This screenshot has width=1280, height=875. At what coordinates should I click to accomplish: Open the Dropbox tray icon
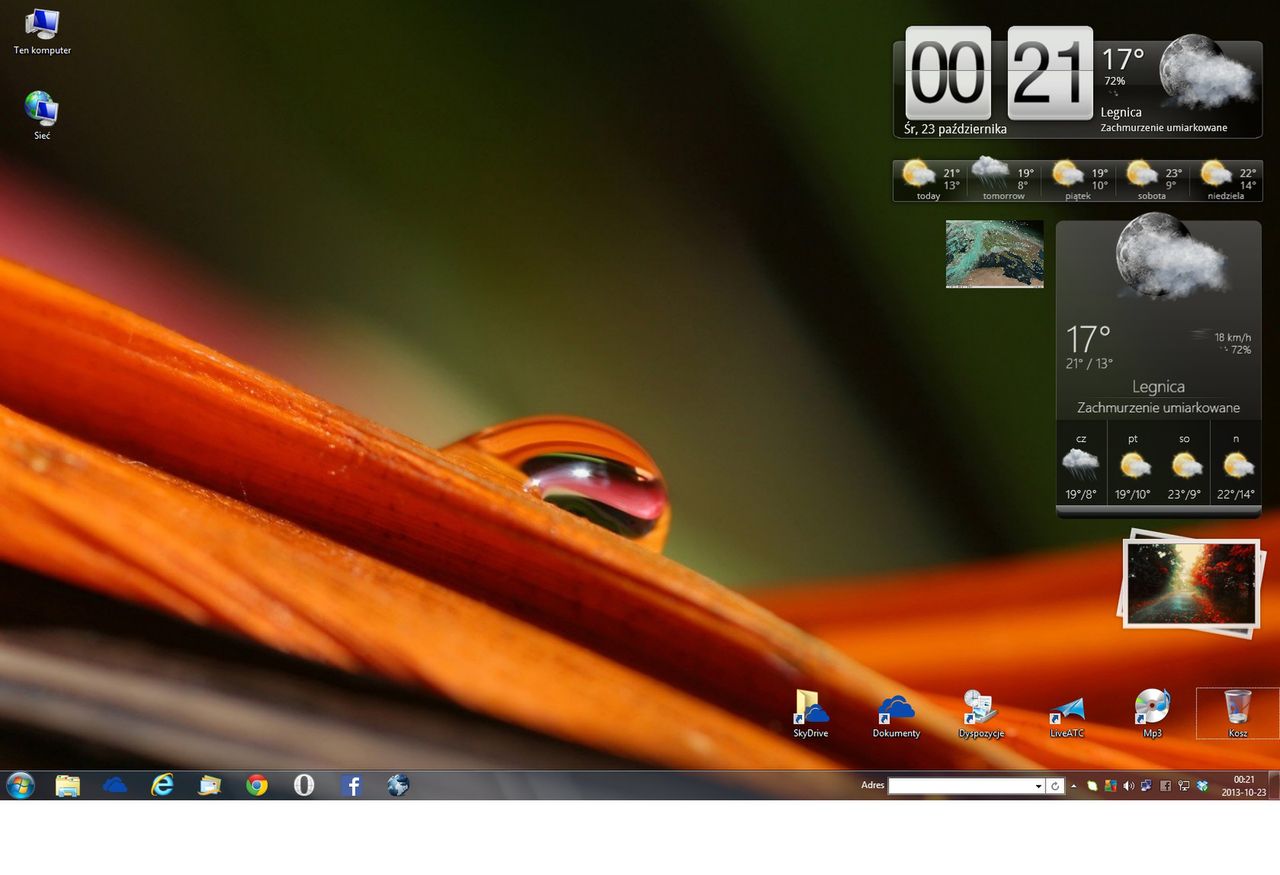tap(1202, 786)
